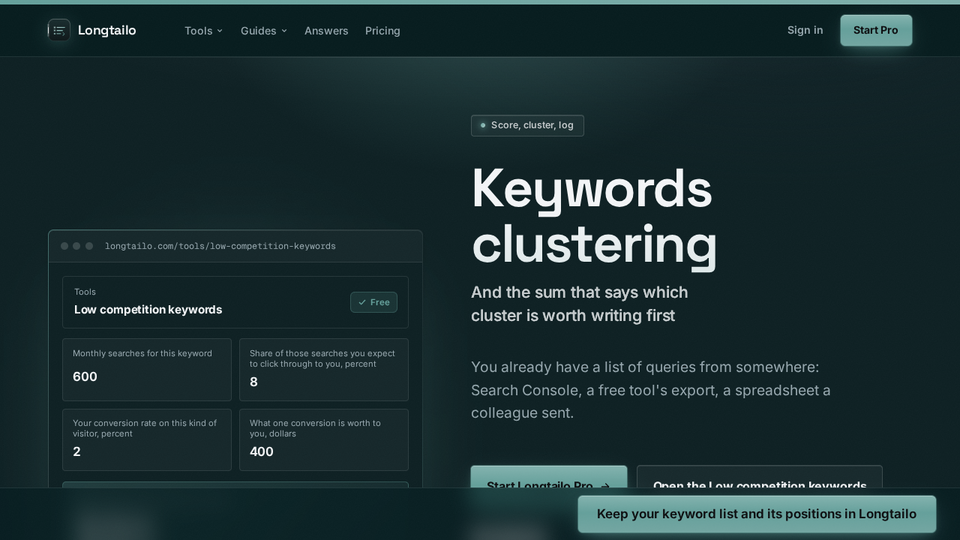960x540 pixels.
Task: Click 'Share of those searches you expect' label
Action: pyautogui.click(x=322, y=359)
